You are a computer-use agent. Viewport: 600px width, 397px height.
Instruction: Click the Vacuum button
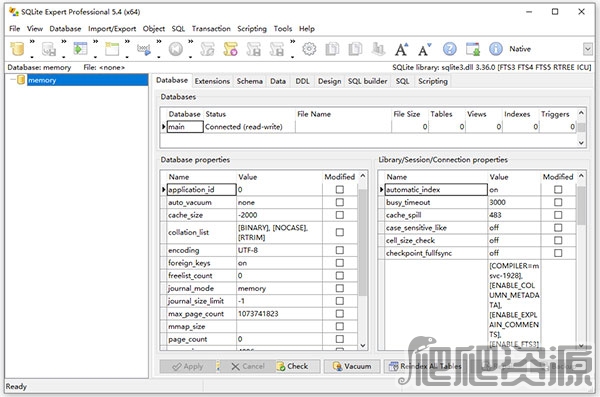[x=352, y=366]
